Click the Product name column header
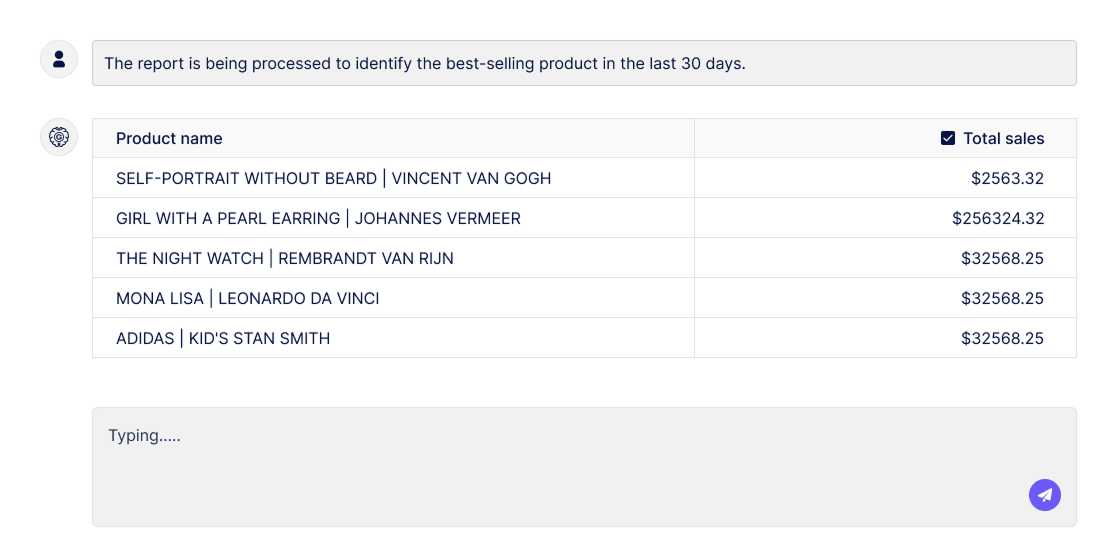The image size is (1117, 551). click(x=169, y=138)
